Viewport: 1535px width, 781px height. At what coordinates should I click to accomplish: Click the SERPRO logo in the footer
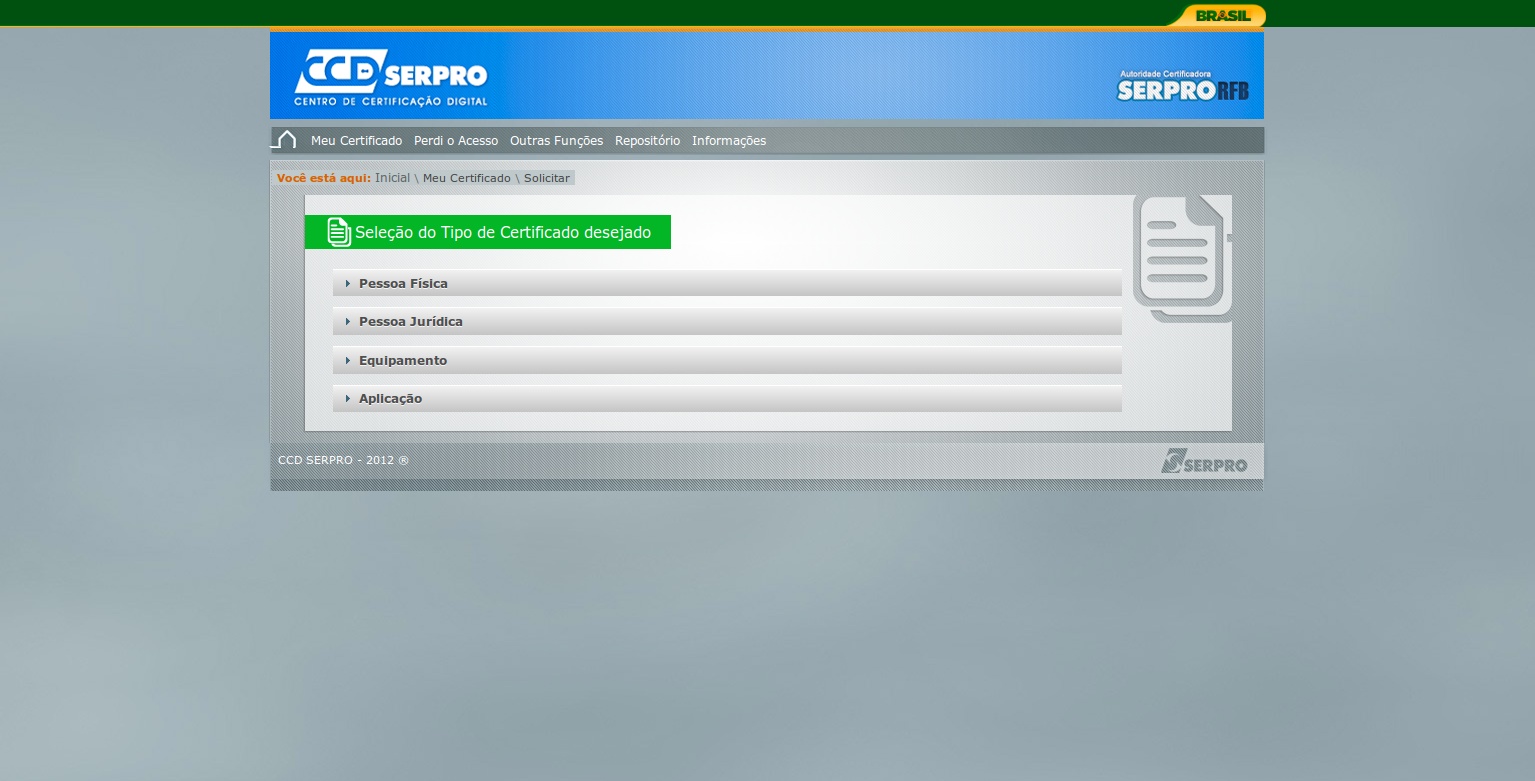[x=1204, y=461]
